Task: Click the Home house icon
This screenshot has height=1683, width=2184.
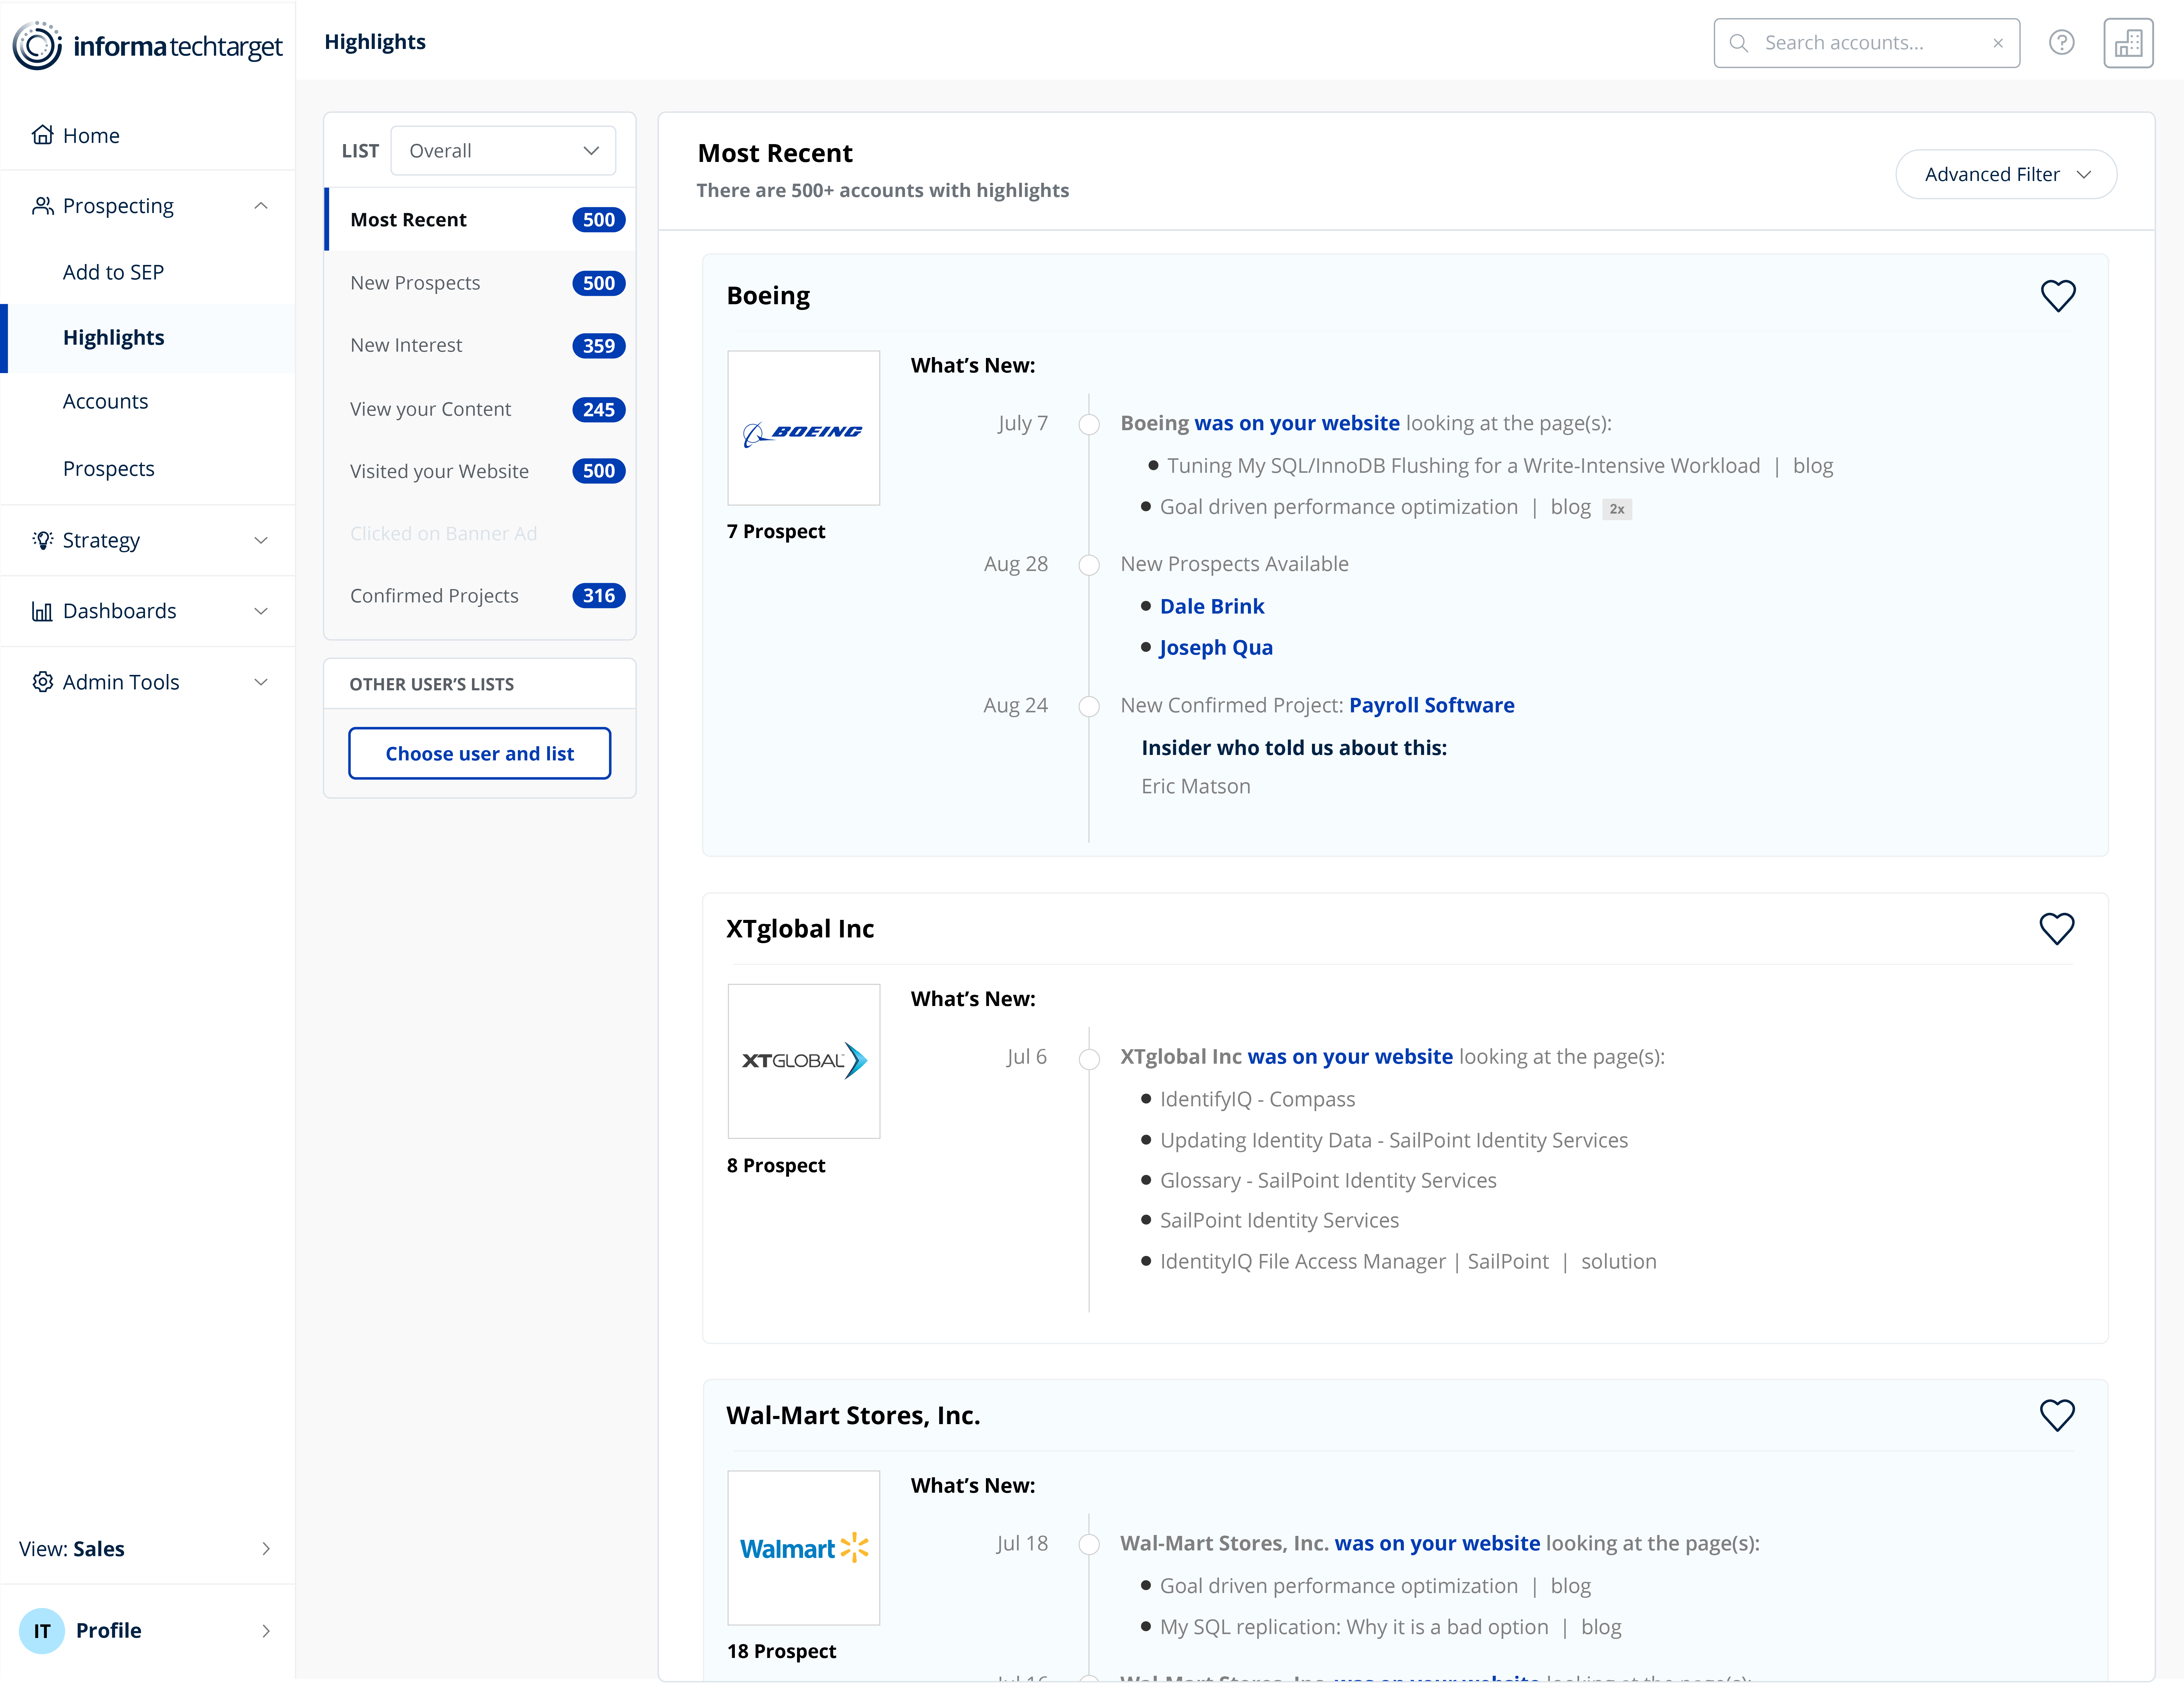Action: (x=42, y=135)
